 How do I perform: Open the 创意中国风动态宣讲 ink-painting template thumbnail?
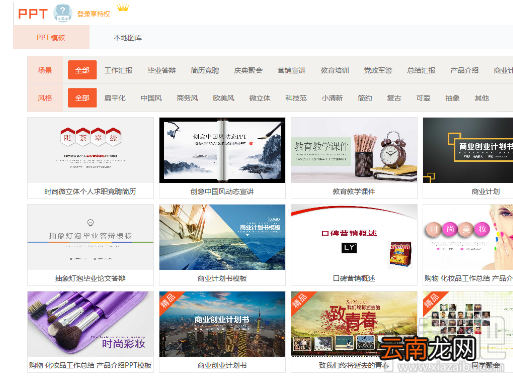[x=222, y=150]
